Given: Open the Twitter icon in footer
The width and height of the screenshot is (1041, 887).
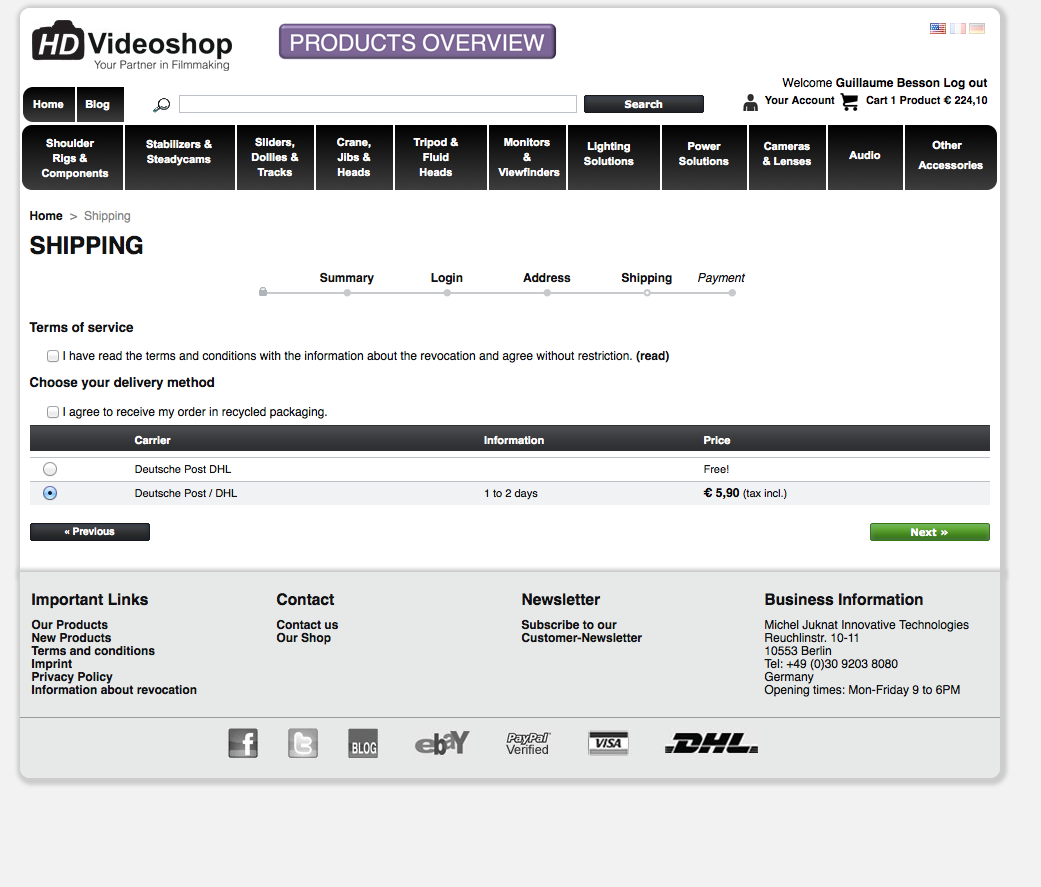Looking at the screenshot, I should coord(303,743).
